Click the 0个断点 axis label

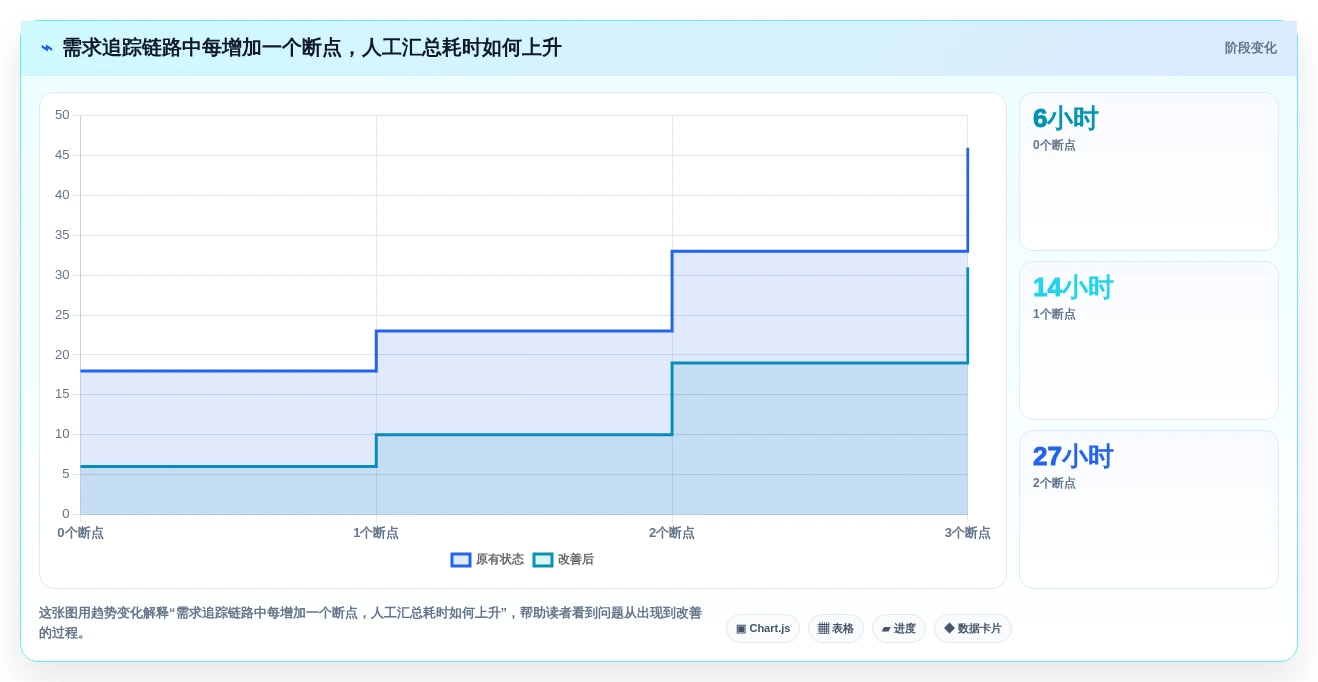pyautogui.click(x=81, y=533)
